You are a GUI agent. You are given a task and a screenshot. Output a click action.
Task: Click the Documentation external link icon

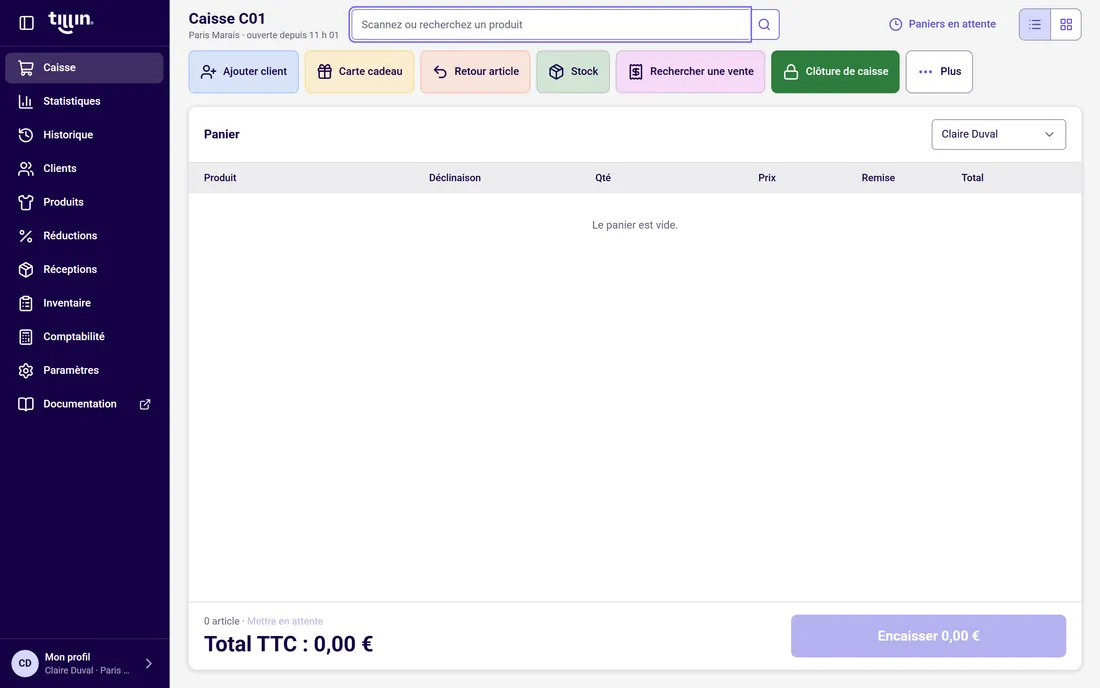[145, 405]
